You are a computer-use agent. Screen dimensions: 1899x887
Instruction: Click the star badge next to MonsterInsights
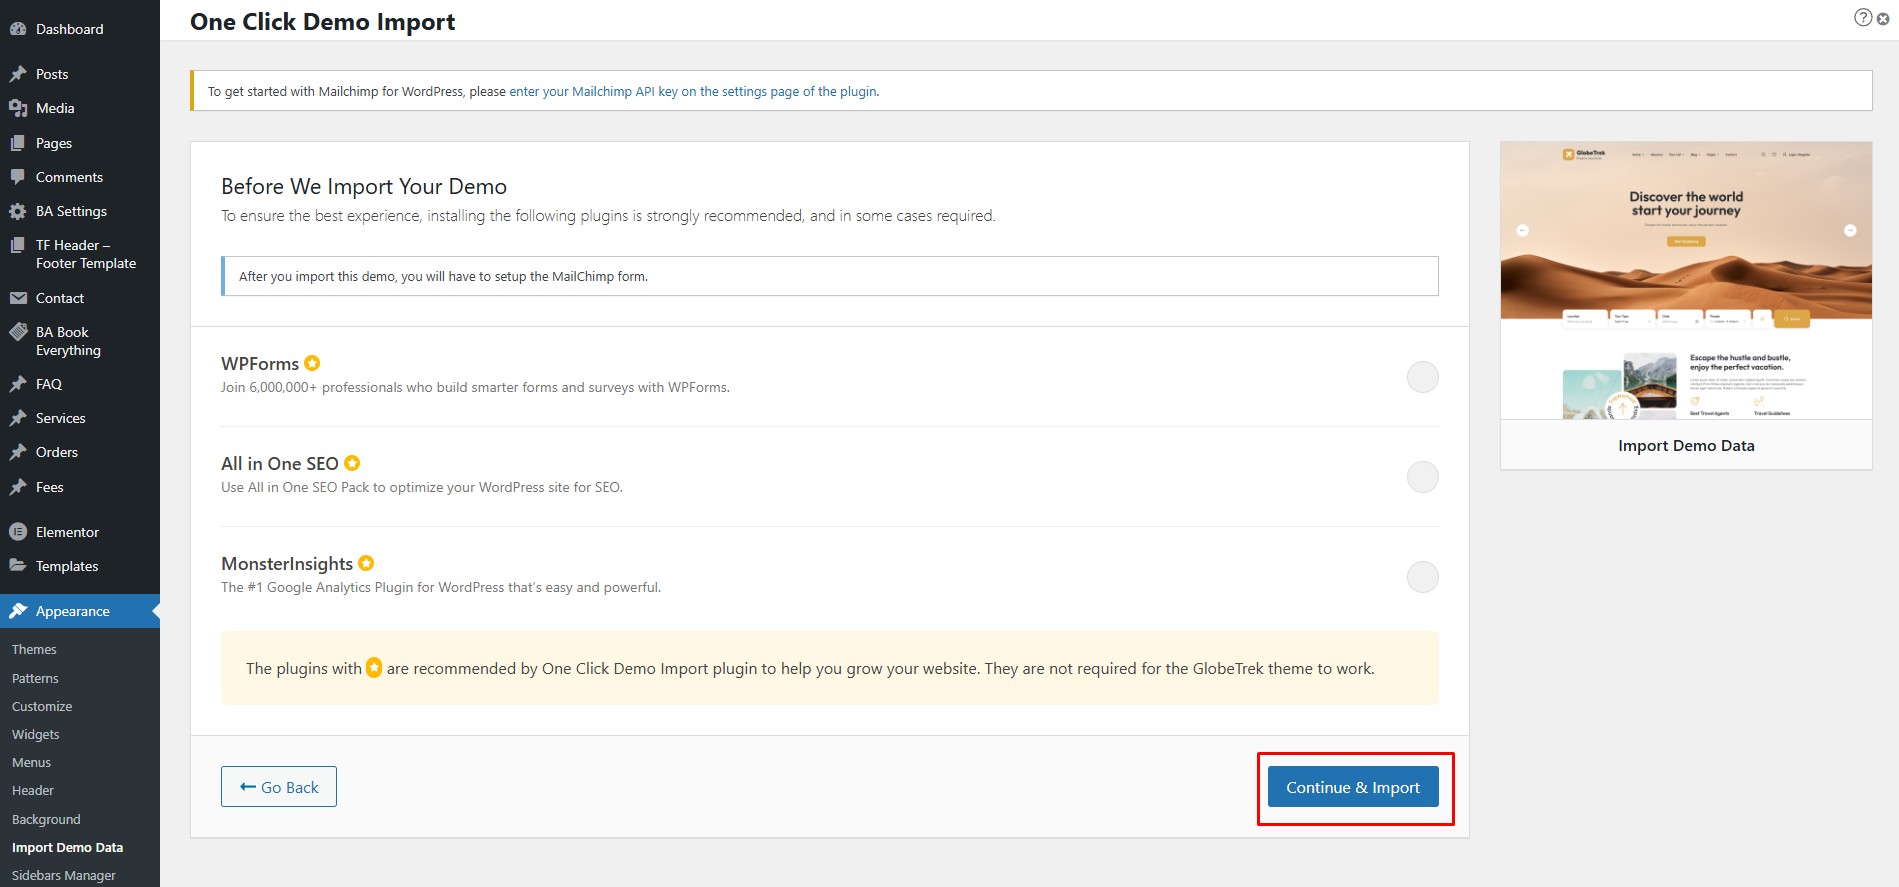coord(366,563)
